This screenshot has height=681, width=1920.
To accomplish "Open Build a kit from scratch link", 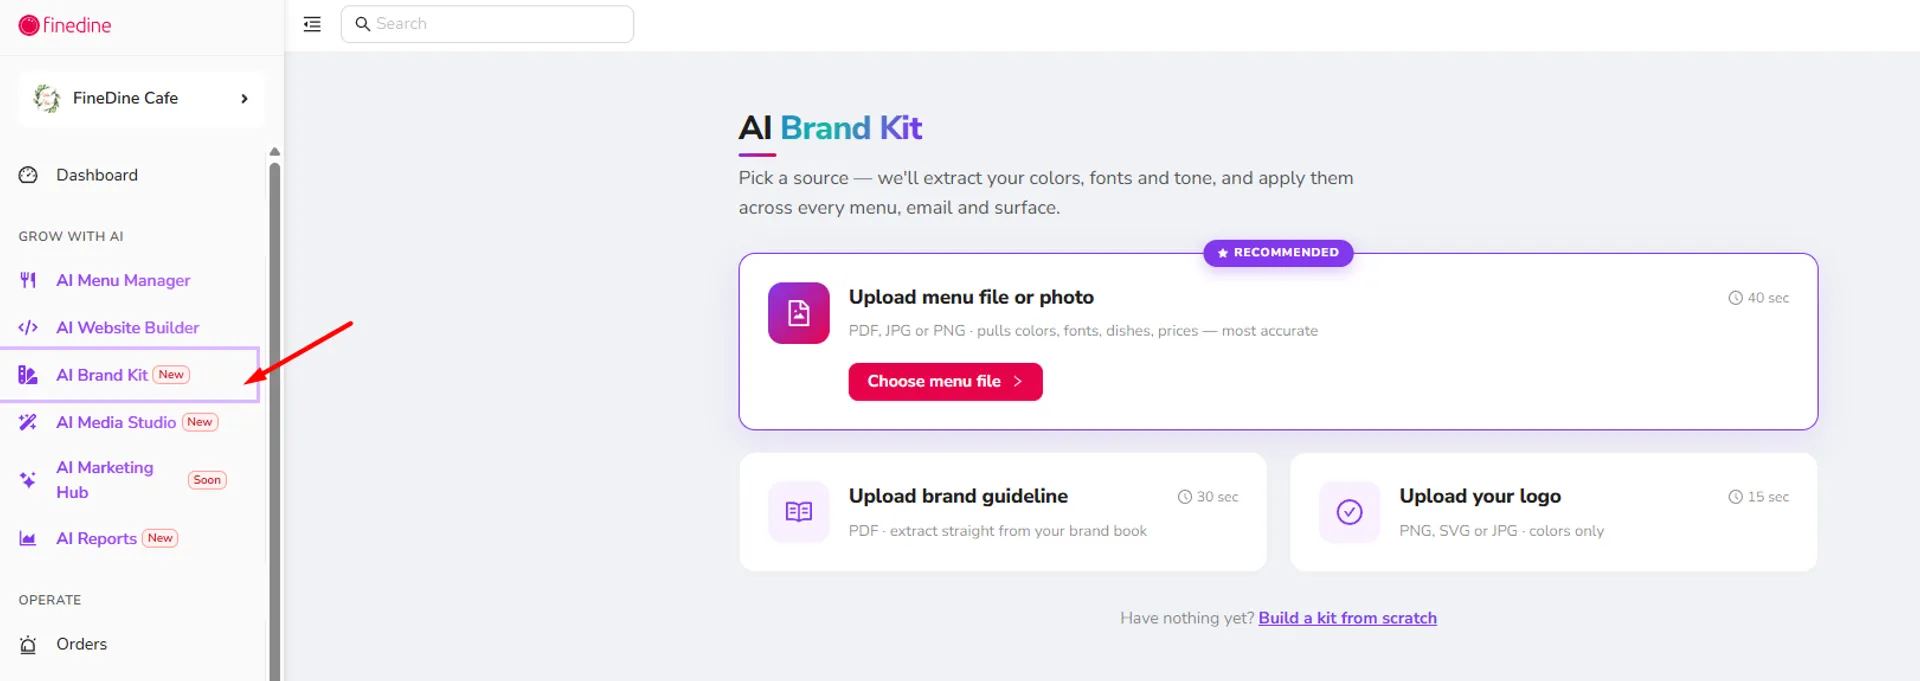I will (1347, 618).
